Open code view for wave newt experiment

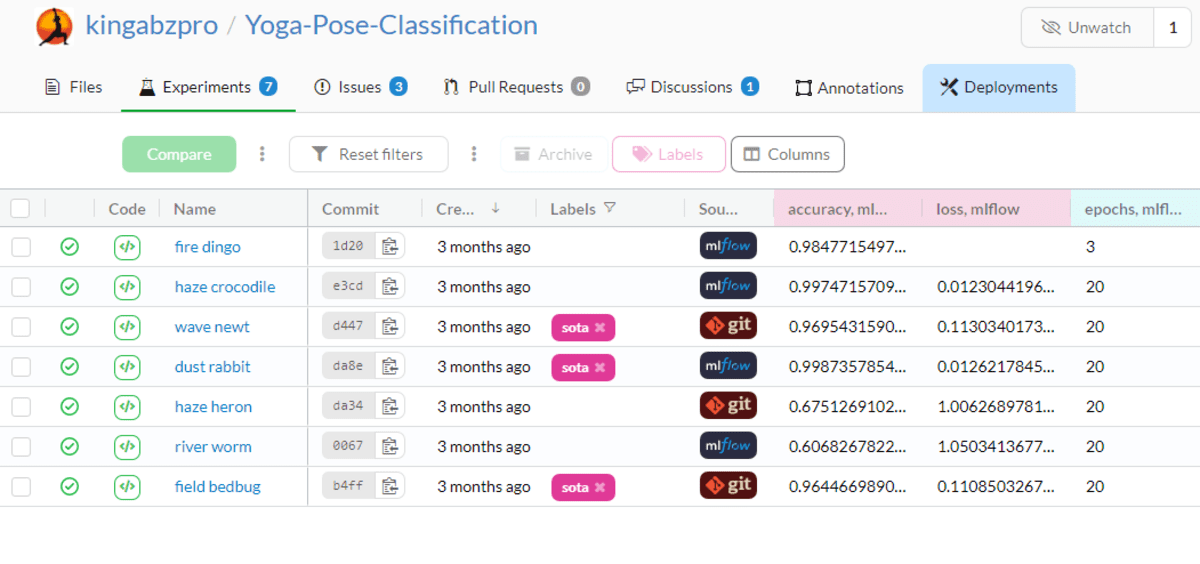click(127, 327)
